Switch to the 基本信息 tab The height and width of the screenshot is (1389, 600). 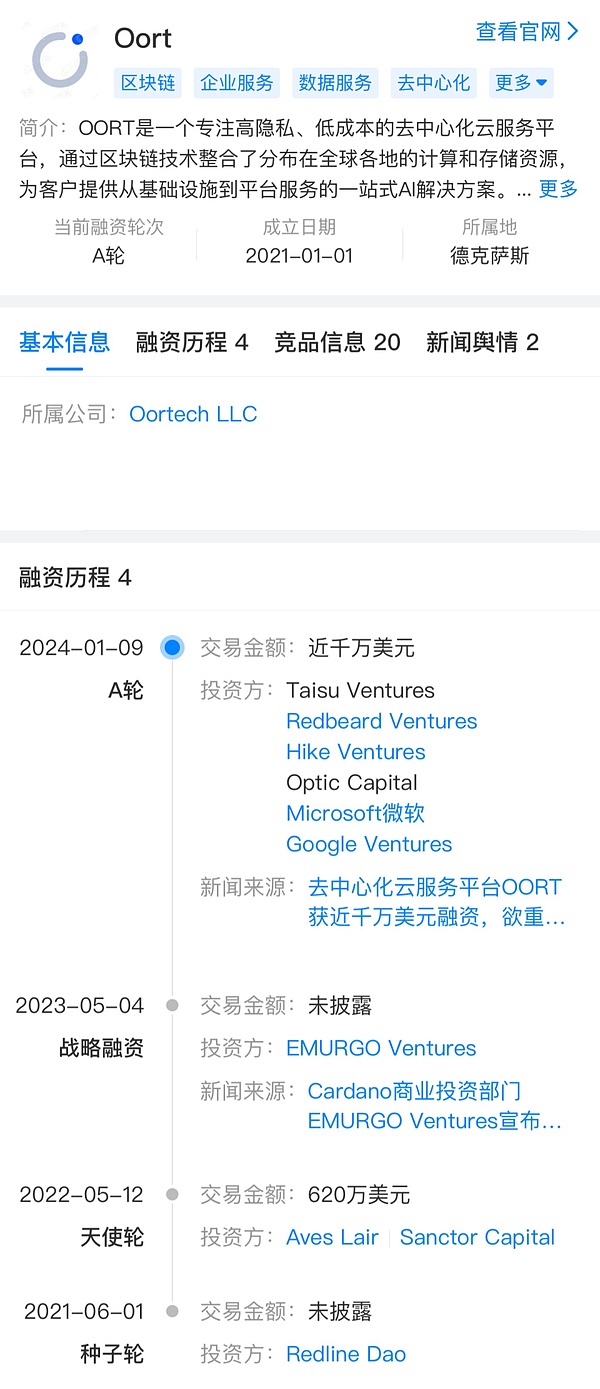click(x=64, y=343)
